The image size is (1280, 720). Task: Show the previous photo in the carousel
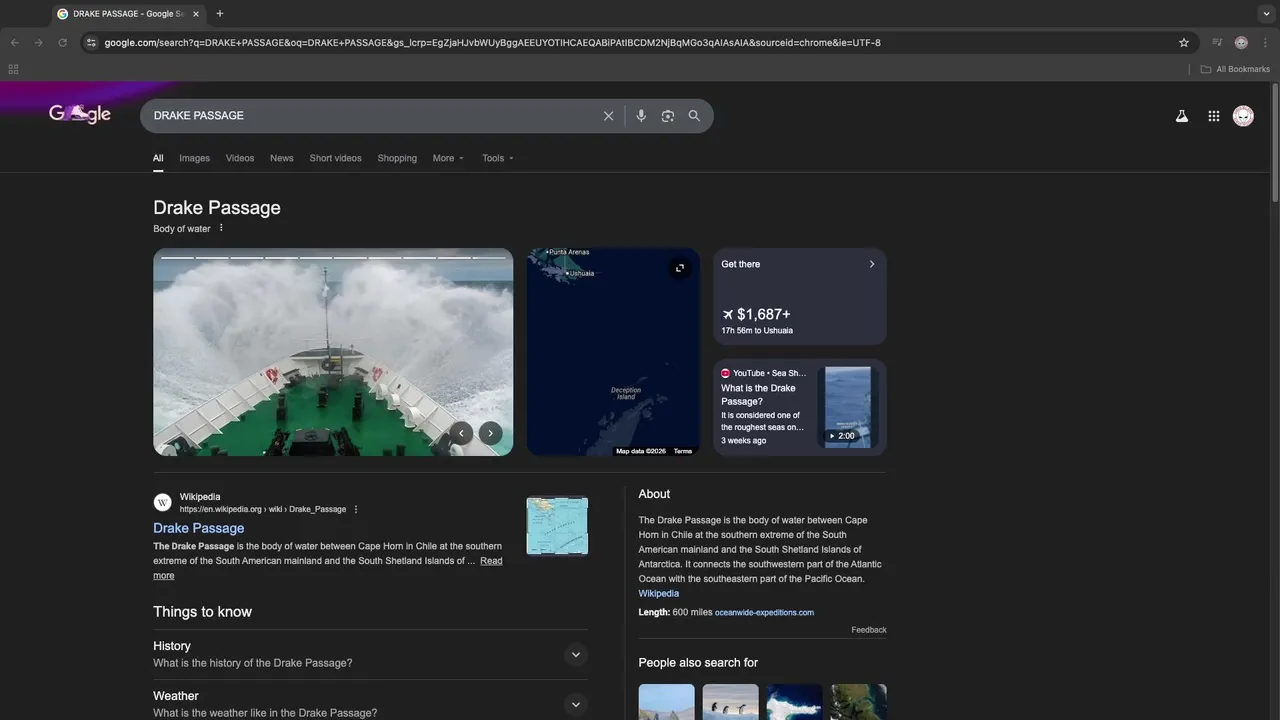pos(460,433)
